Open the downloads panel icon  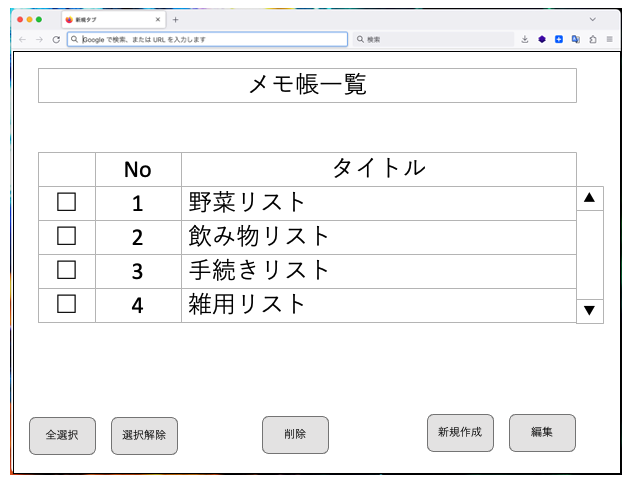pos(525,39)
